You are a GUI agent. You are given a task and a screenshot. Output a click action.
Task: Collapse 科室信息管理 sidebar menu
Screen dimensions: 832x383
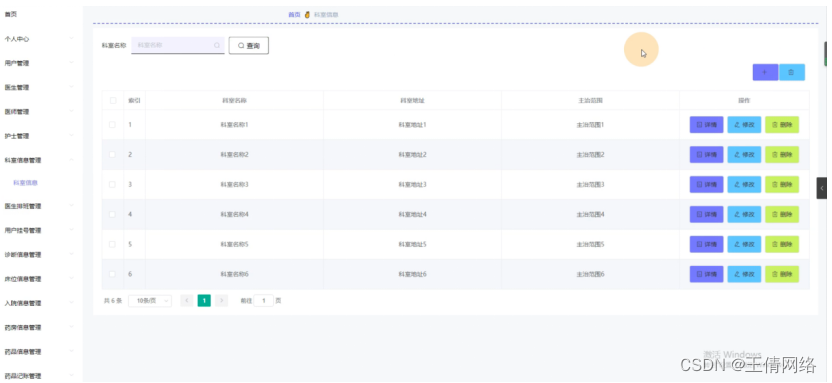(41, 160)
